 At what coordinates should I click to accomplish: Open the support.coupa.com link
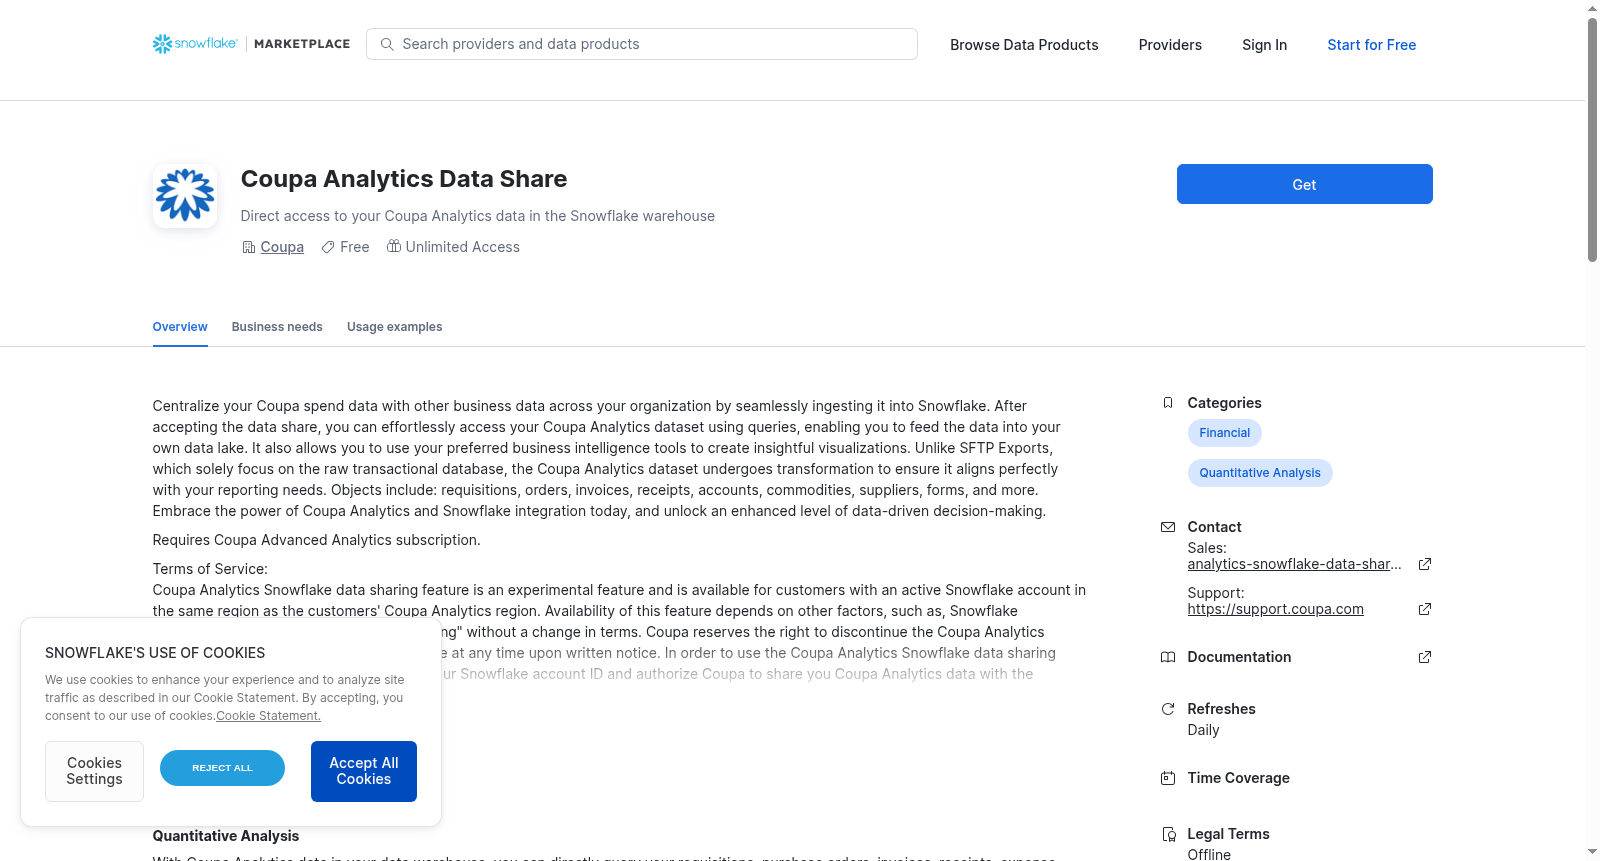pos(1275,609)
